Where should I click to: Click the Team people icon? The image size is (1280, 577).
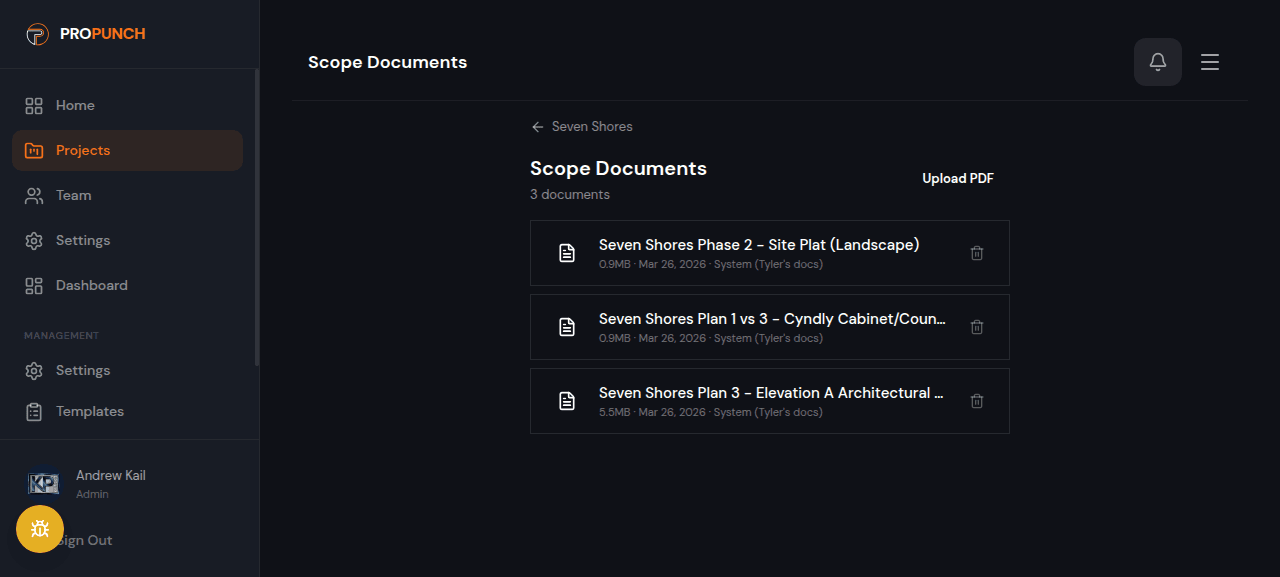[34, 195]
